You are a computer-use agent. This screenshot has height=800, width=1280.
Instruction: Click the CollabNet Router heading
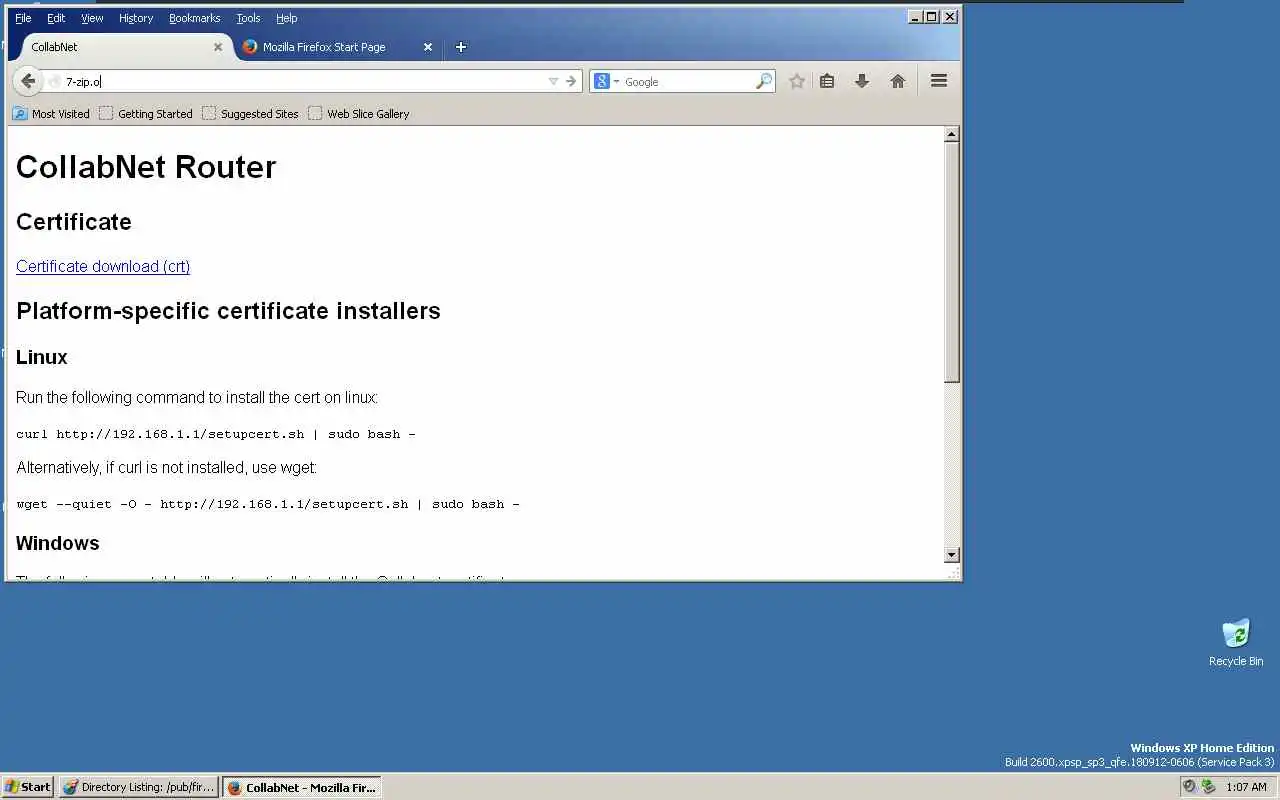pyautogui.click(x=146, y=167)
